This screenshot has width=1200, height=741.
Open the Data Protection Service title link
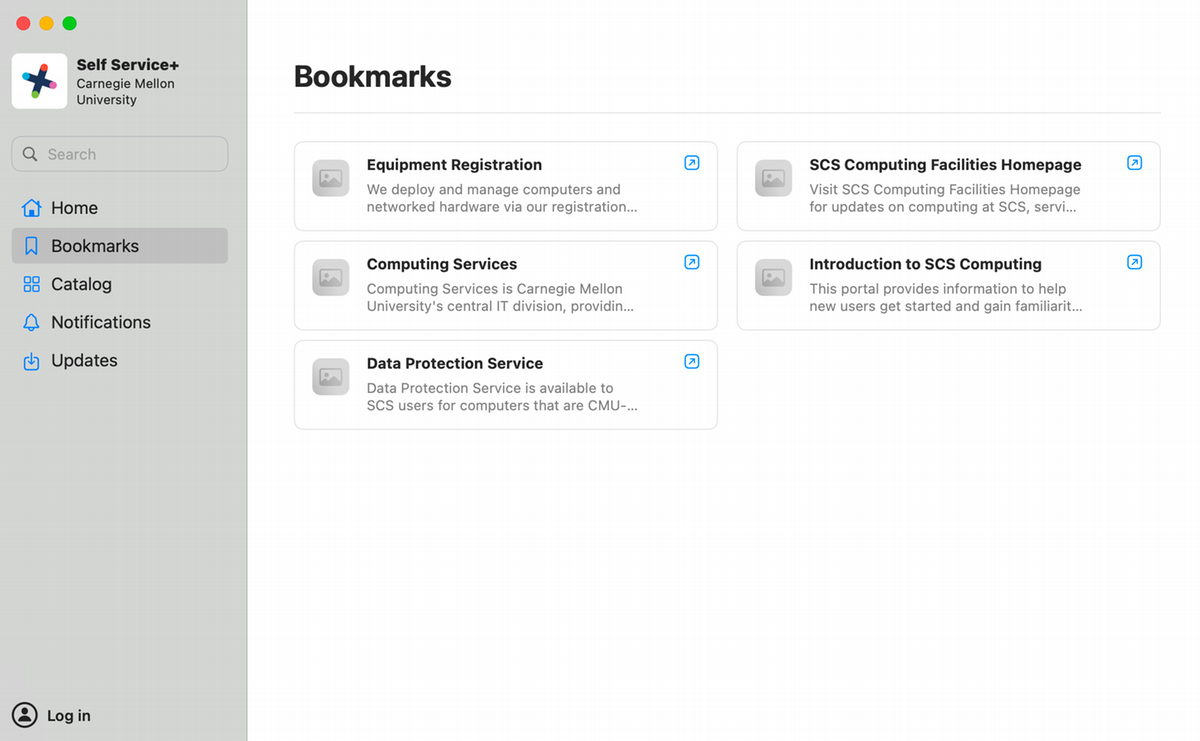coord(455,363)
